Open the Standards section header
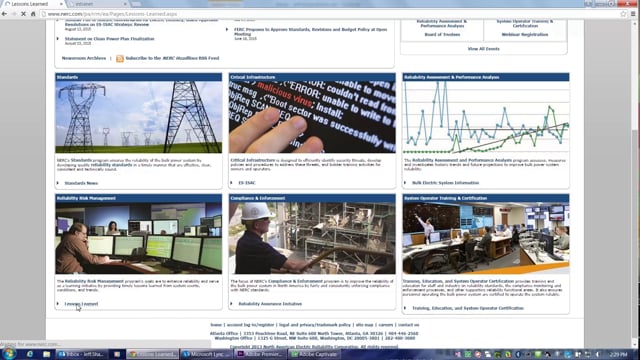This screenshot has height=360, width=640. pos(138,77)
